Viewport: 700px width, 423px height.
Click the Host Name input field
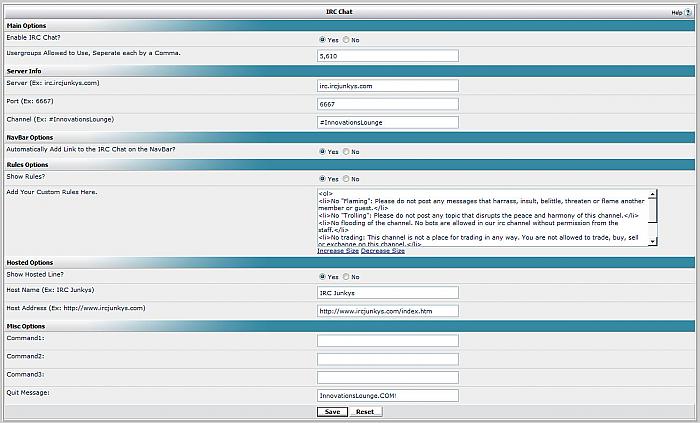[387, 293]
